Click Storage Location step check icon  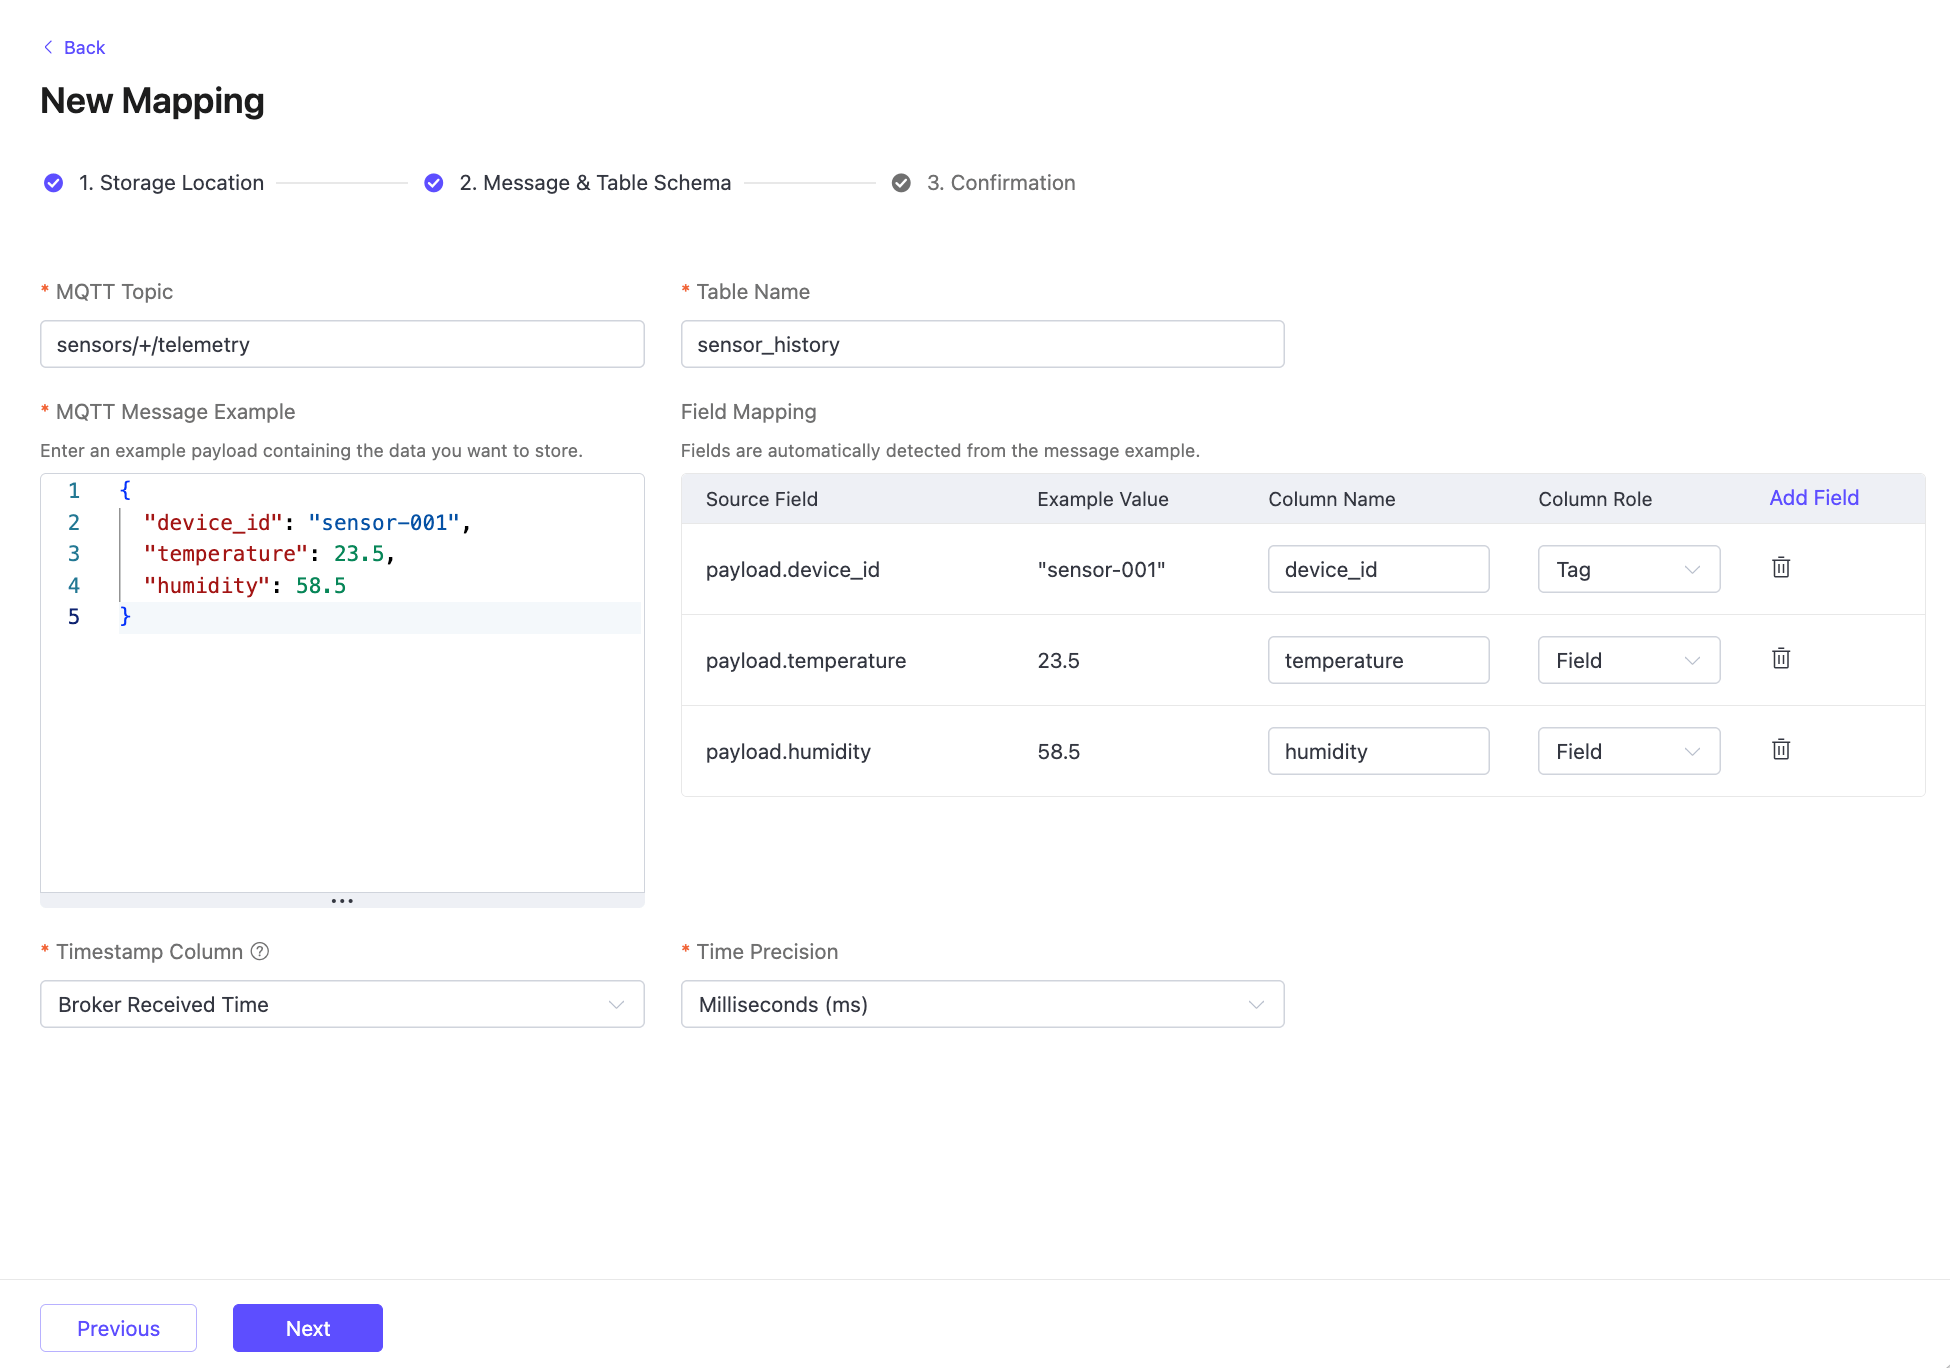point(54,183)
